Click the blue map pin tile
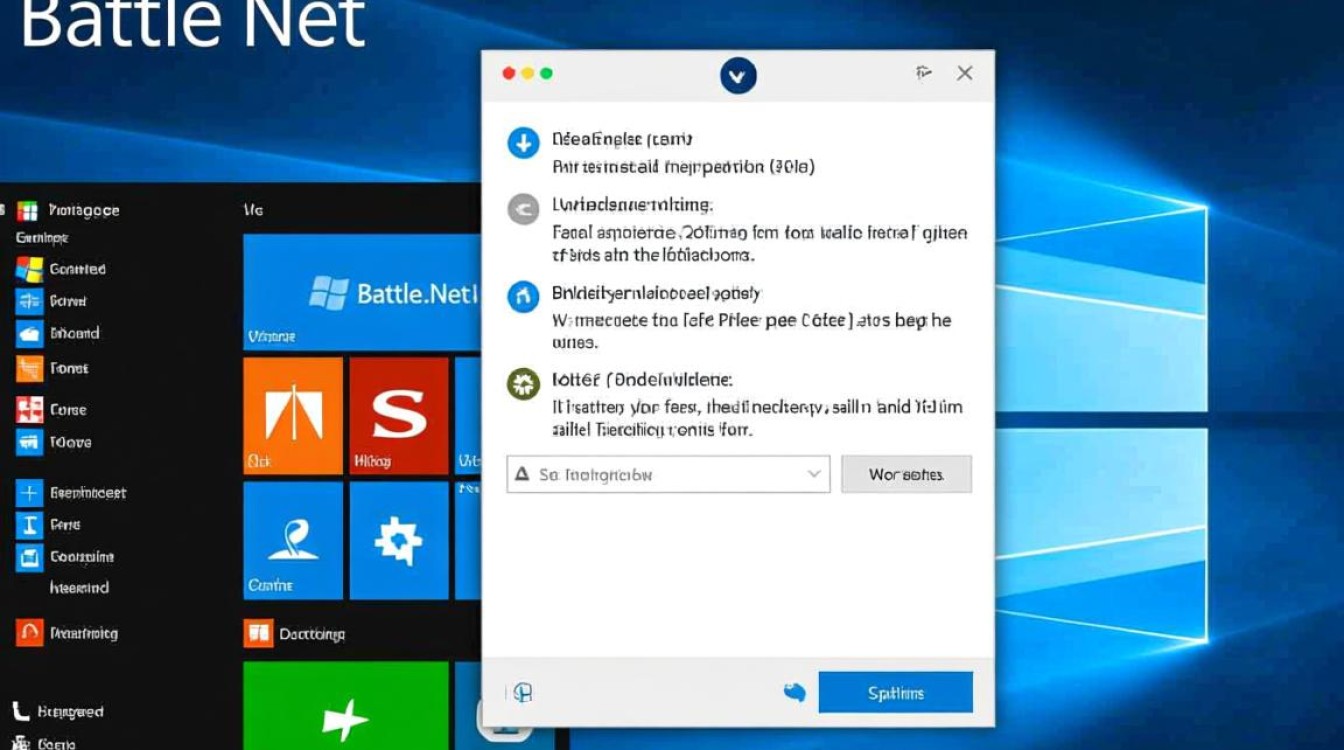 click(293, 540)
